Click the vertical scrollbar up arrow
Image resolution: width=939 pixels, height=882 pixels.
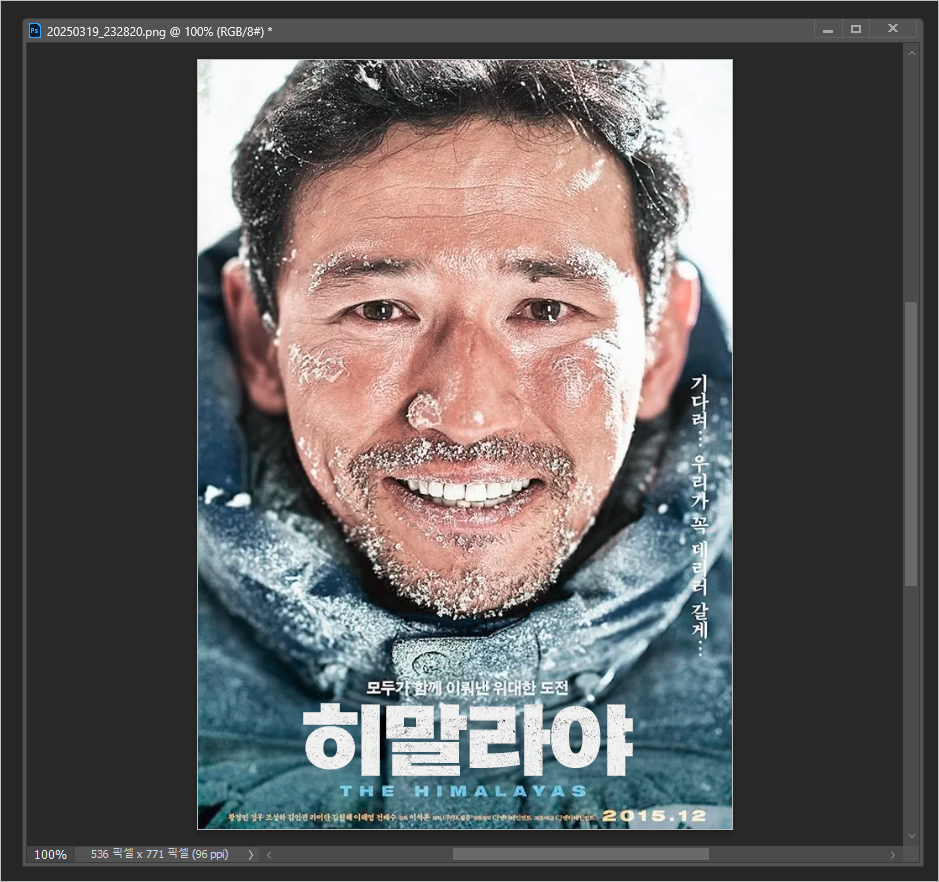[x=911, y=53]
